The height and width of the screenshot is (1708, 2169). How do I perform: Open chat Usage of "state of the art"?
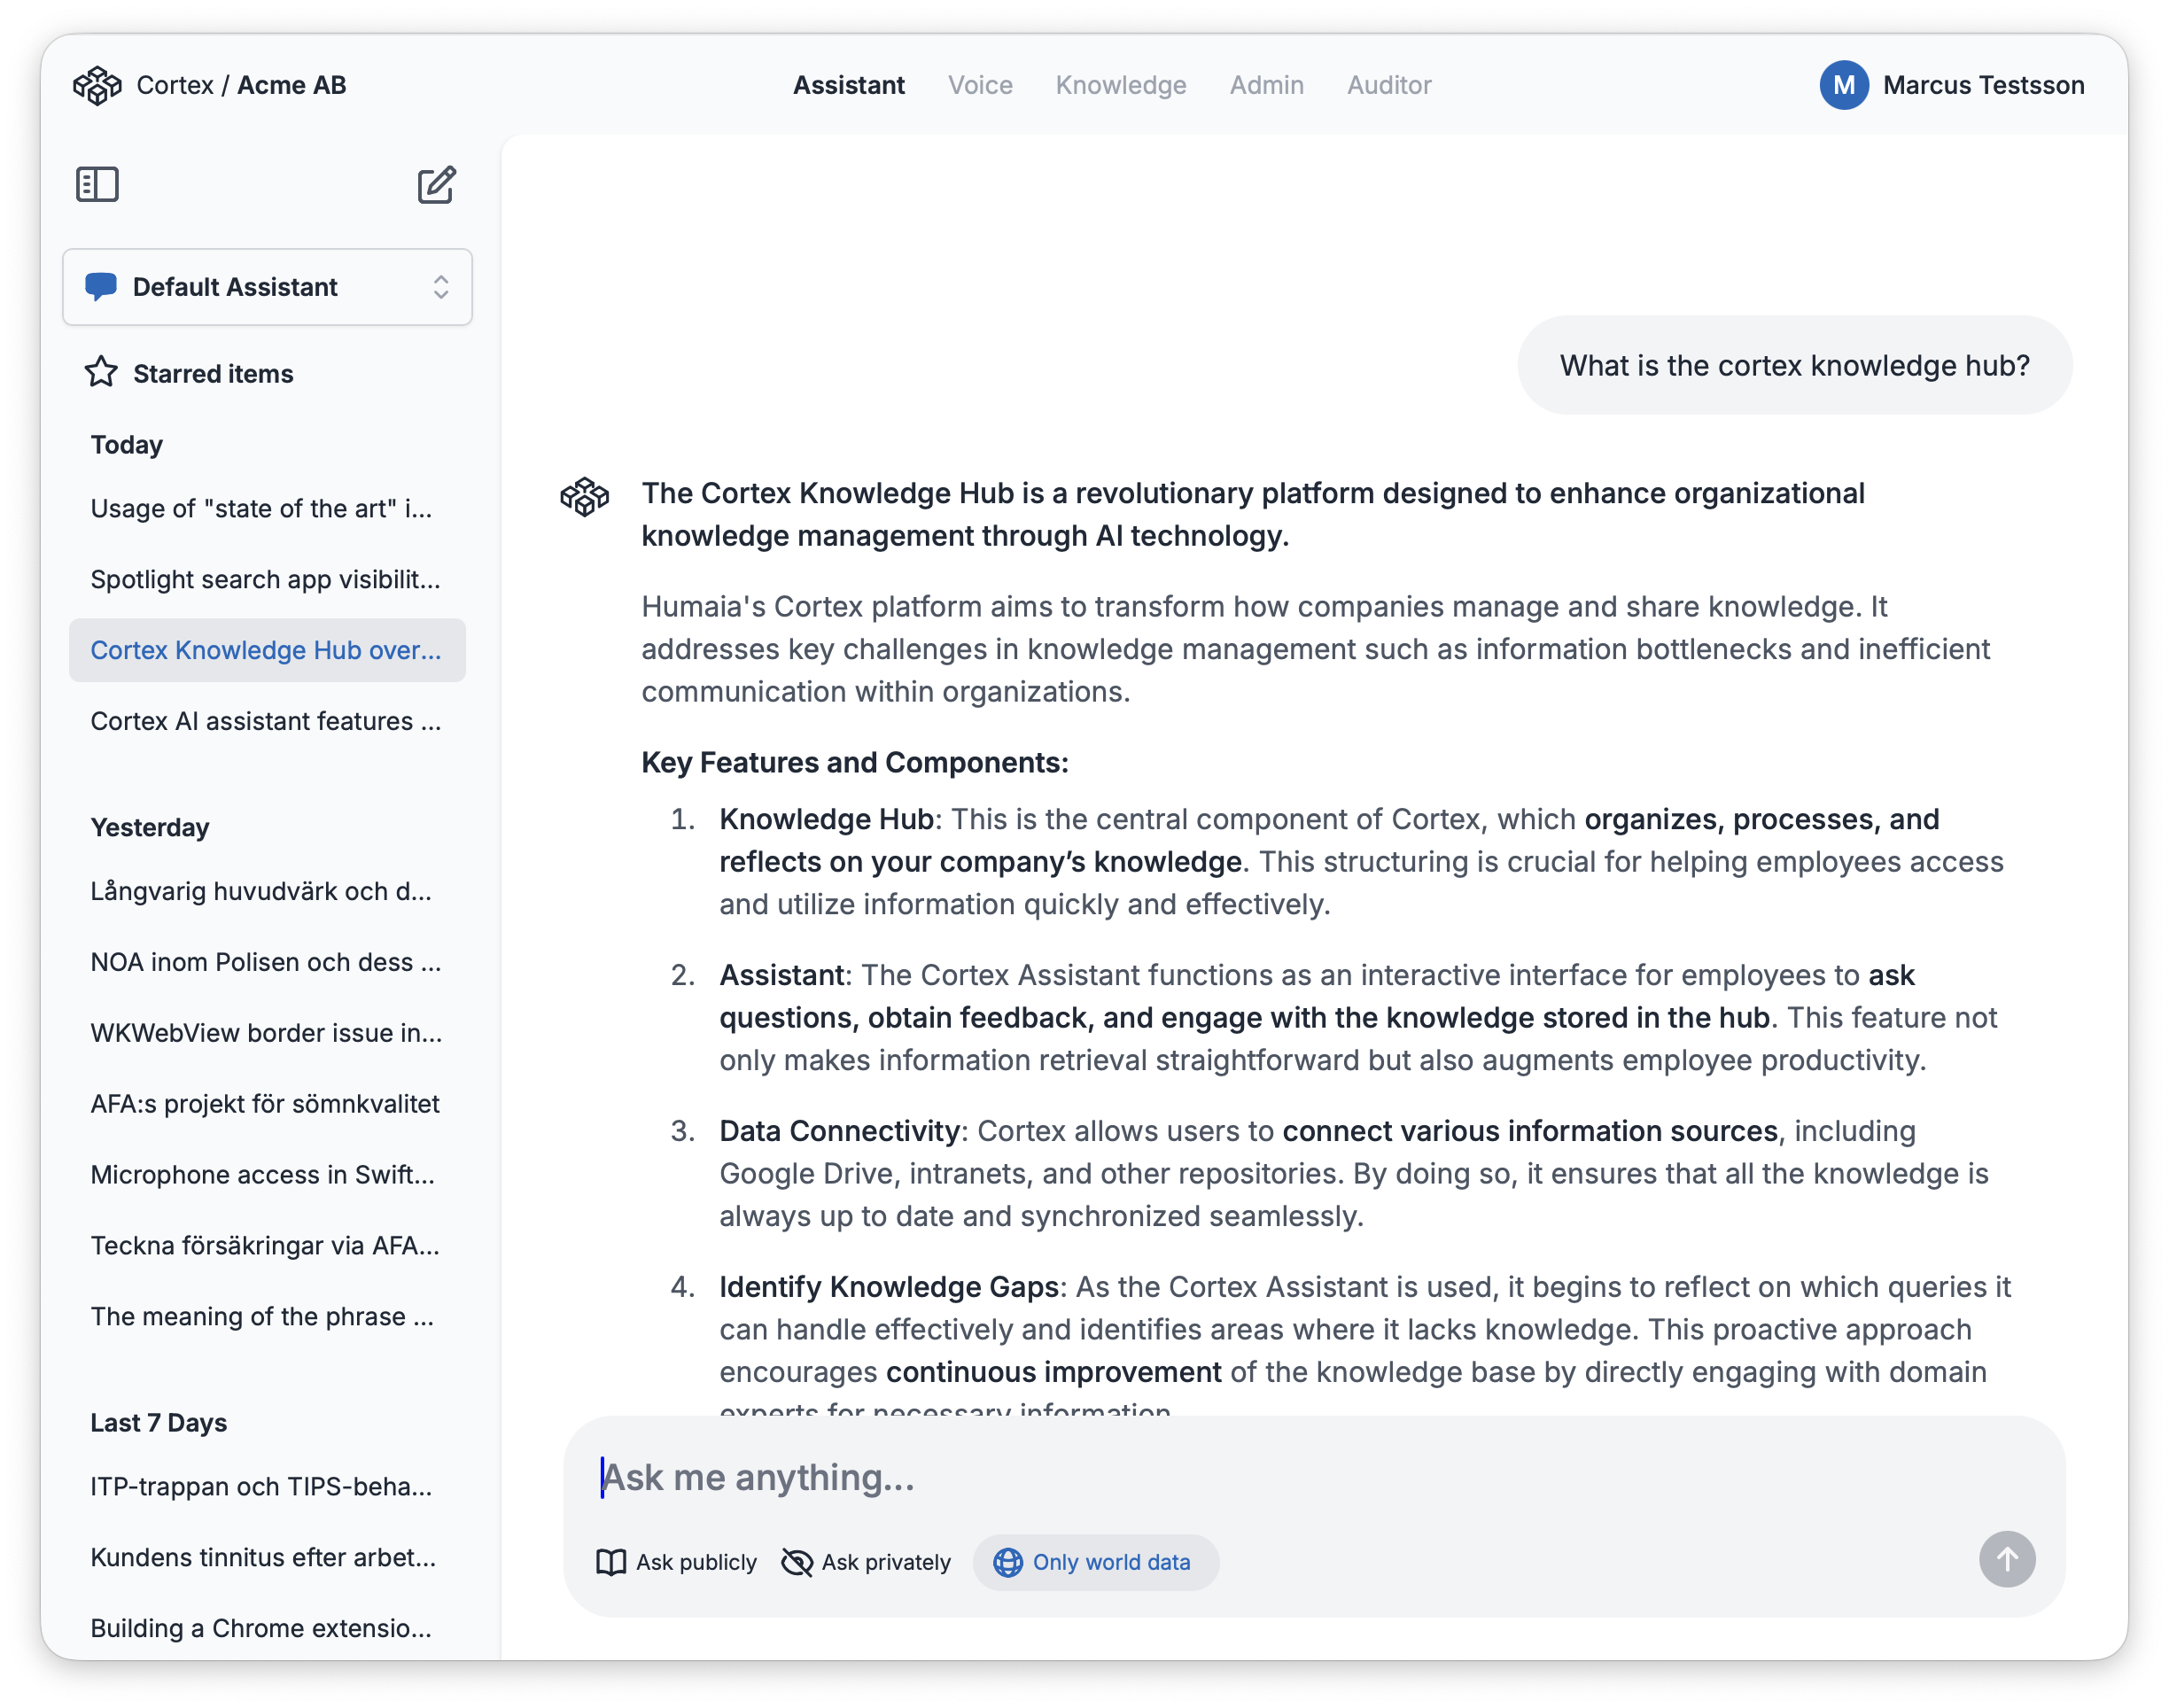pos(267,508)
